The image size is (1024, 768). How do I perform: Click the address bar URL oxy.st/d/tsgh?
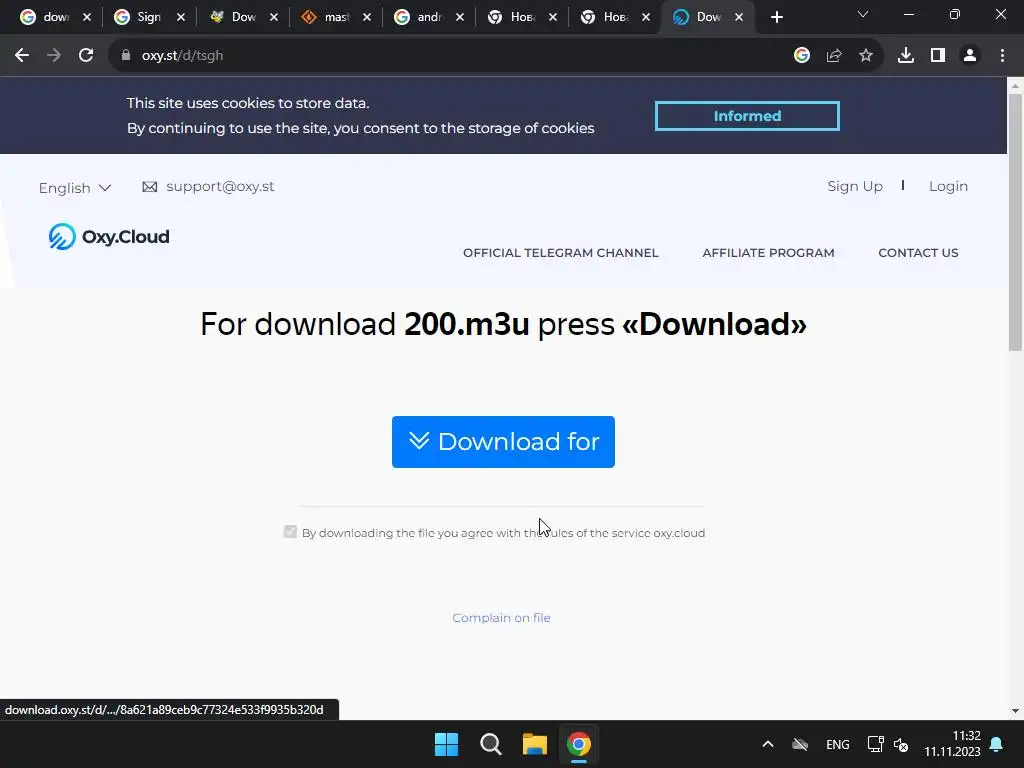182,56
